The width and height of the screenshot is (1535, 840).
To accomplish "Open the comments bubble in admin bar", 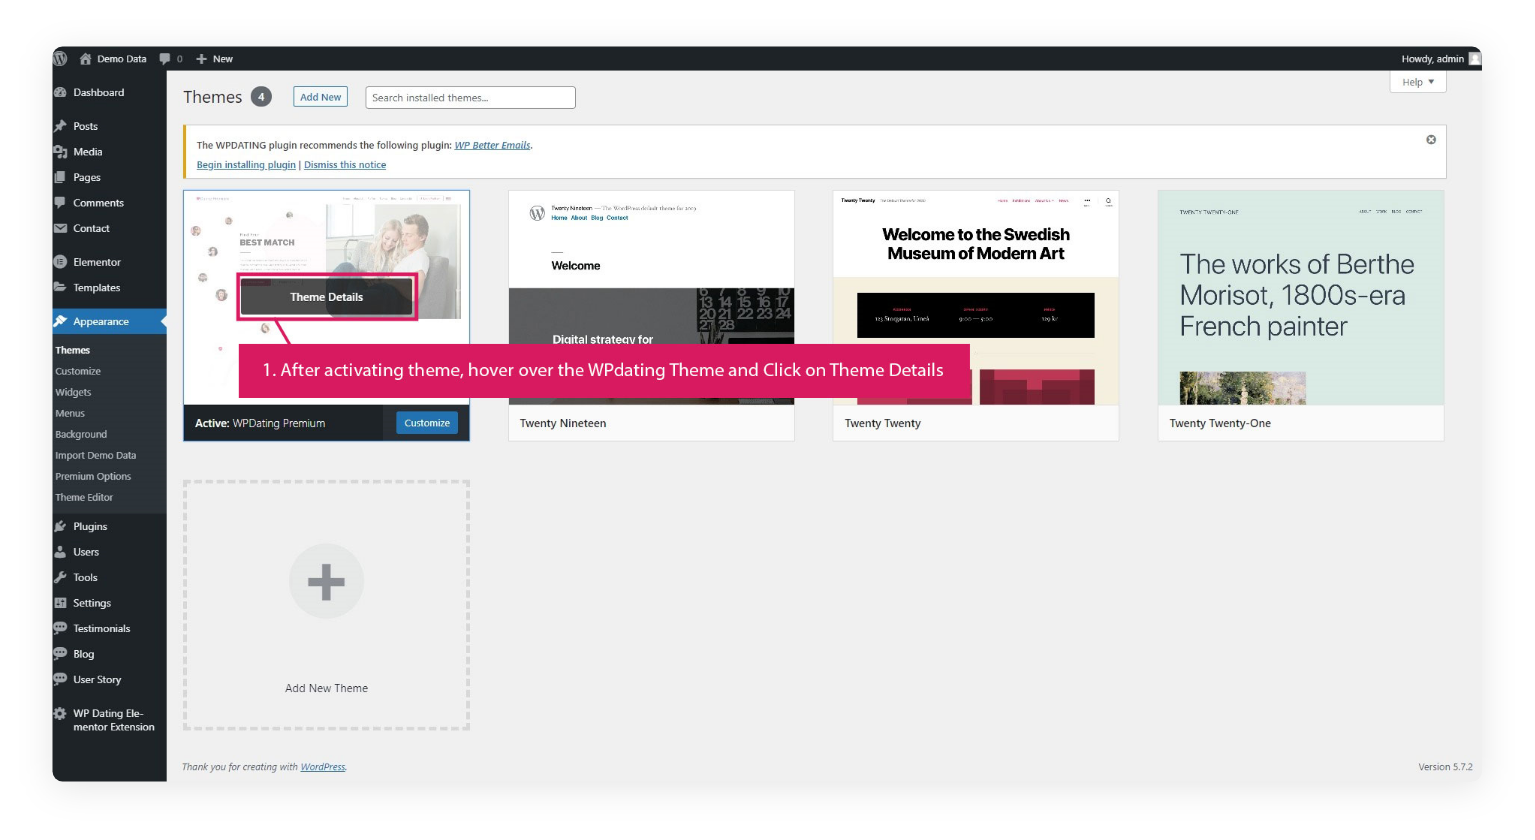I will pos(165,59).
